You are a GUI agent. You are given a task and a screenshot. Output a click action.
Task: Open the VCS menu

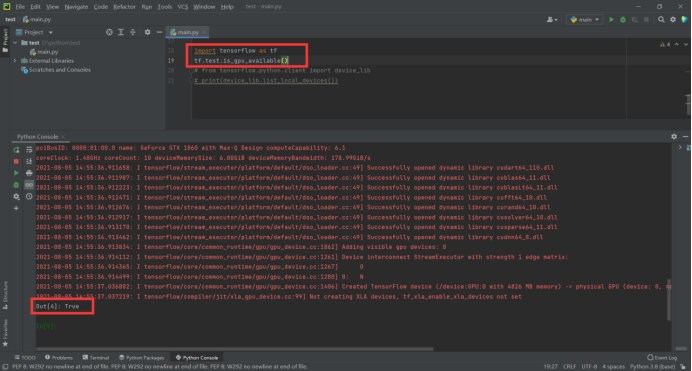183,7
